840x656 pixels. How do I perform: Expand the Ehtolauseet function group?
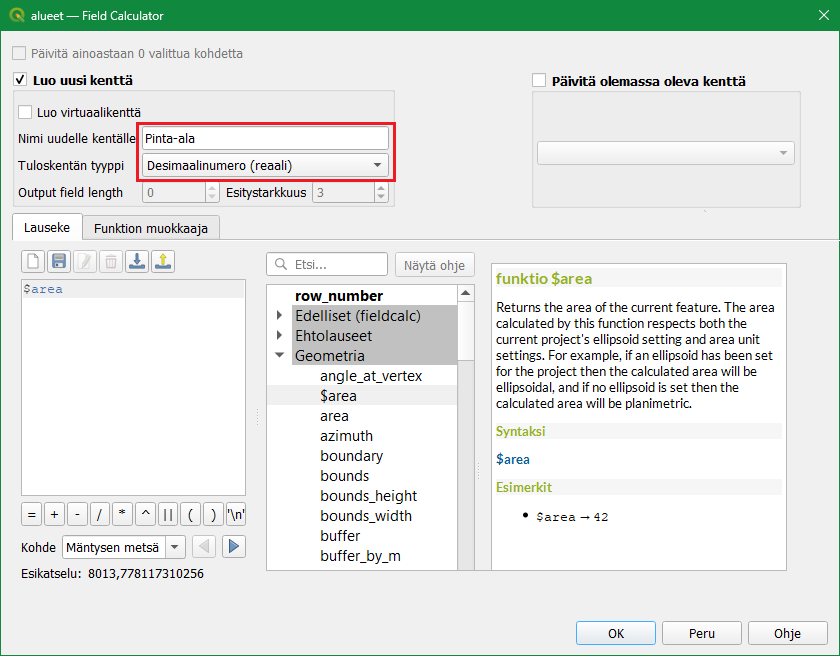(279, 336)
